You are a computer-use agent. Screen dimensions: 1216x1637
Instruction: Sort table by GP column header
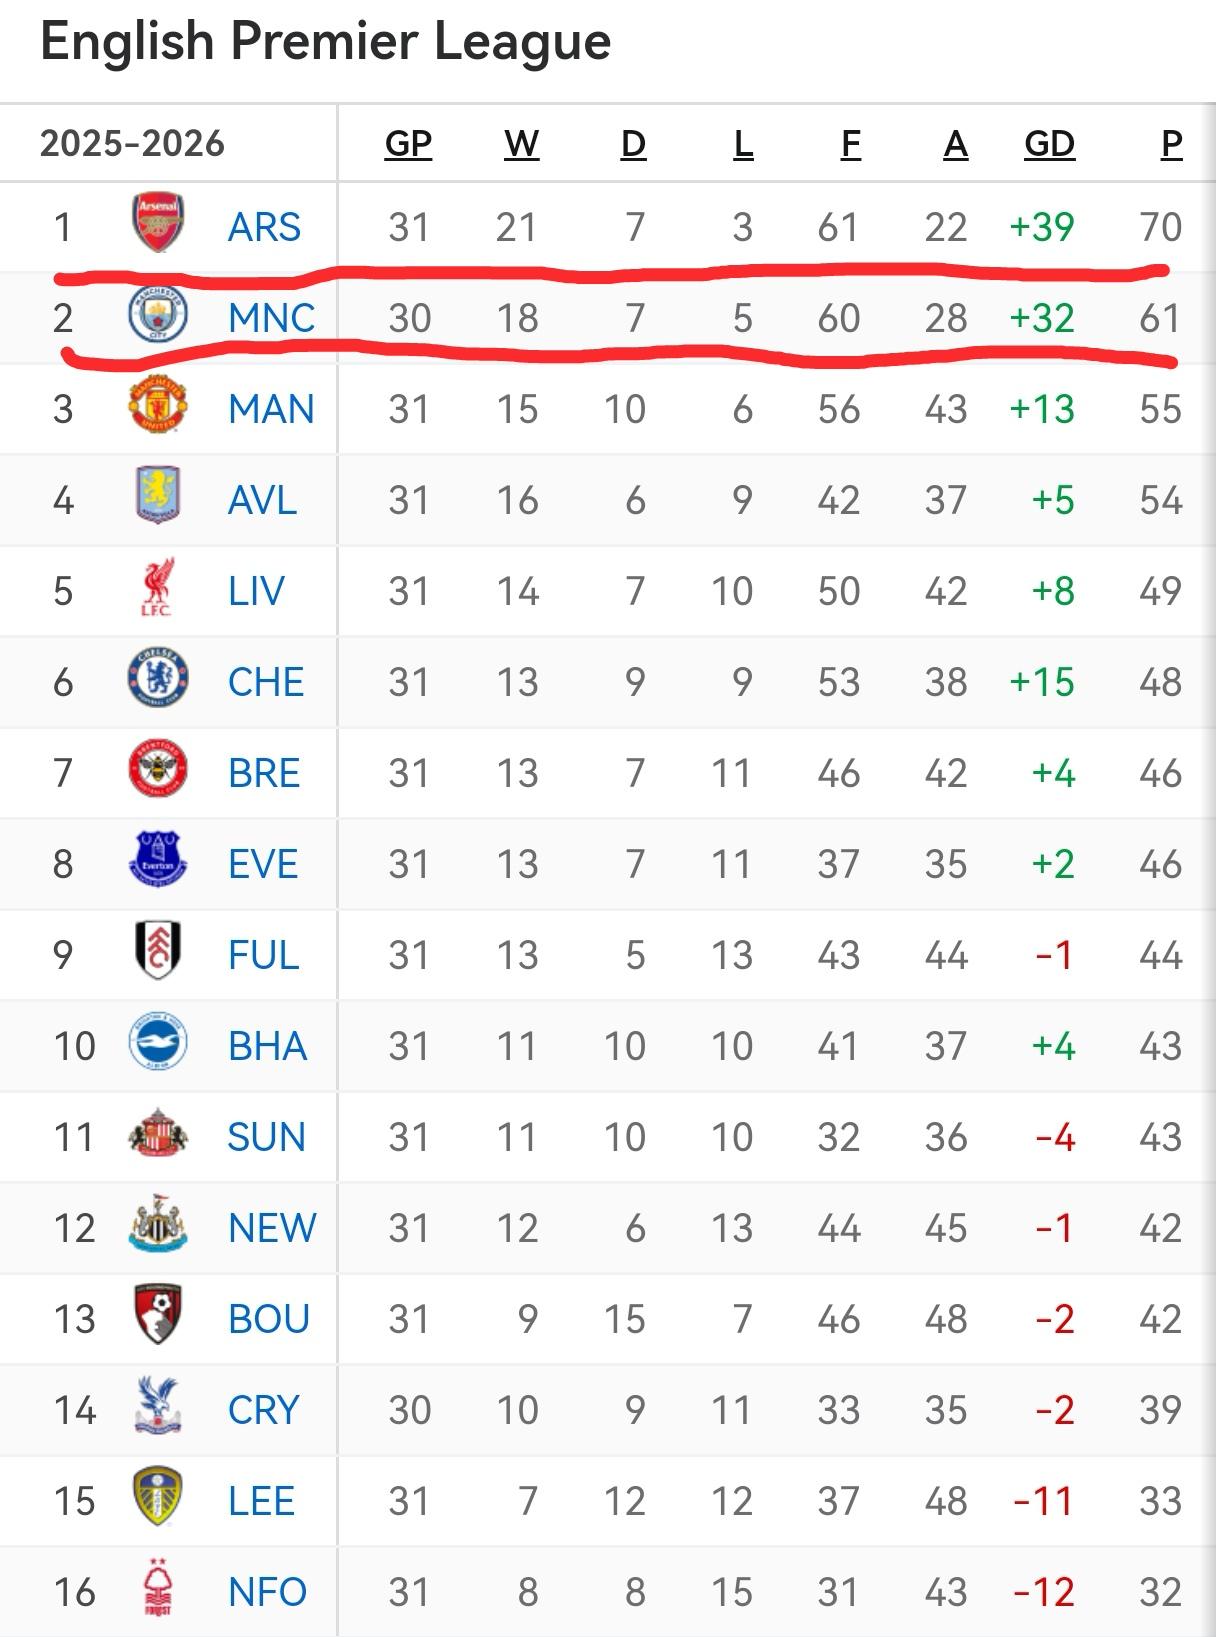point(408,144)
